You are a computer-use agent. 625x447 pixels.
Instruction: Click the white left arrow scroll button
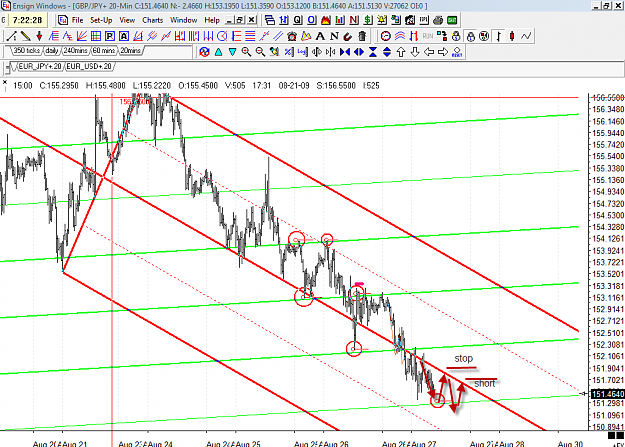(x=429, y=52)
